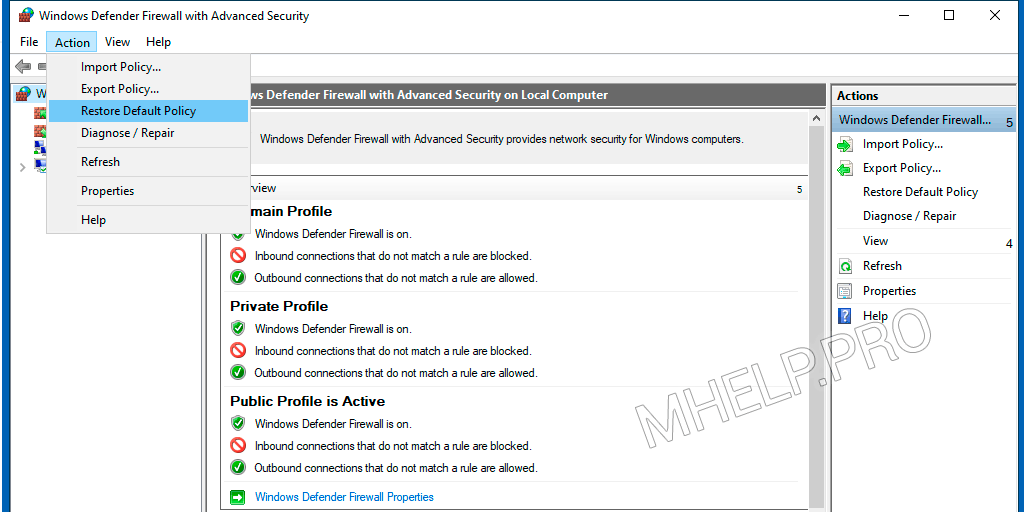Select Inbound Rules icon in the tree

(x=40, y=113)
